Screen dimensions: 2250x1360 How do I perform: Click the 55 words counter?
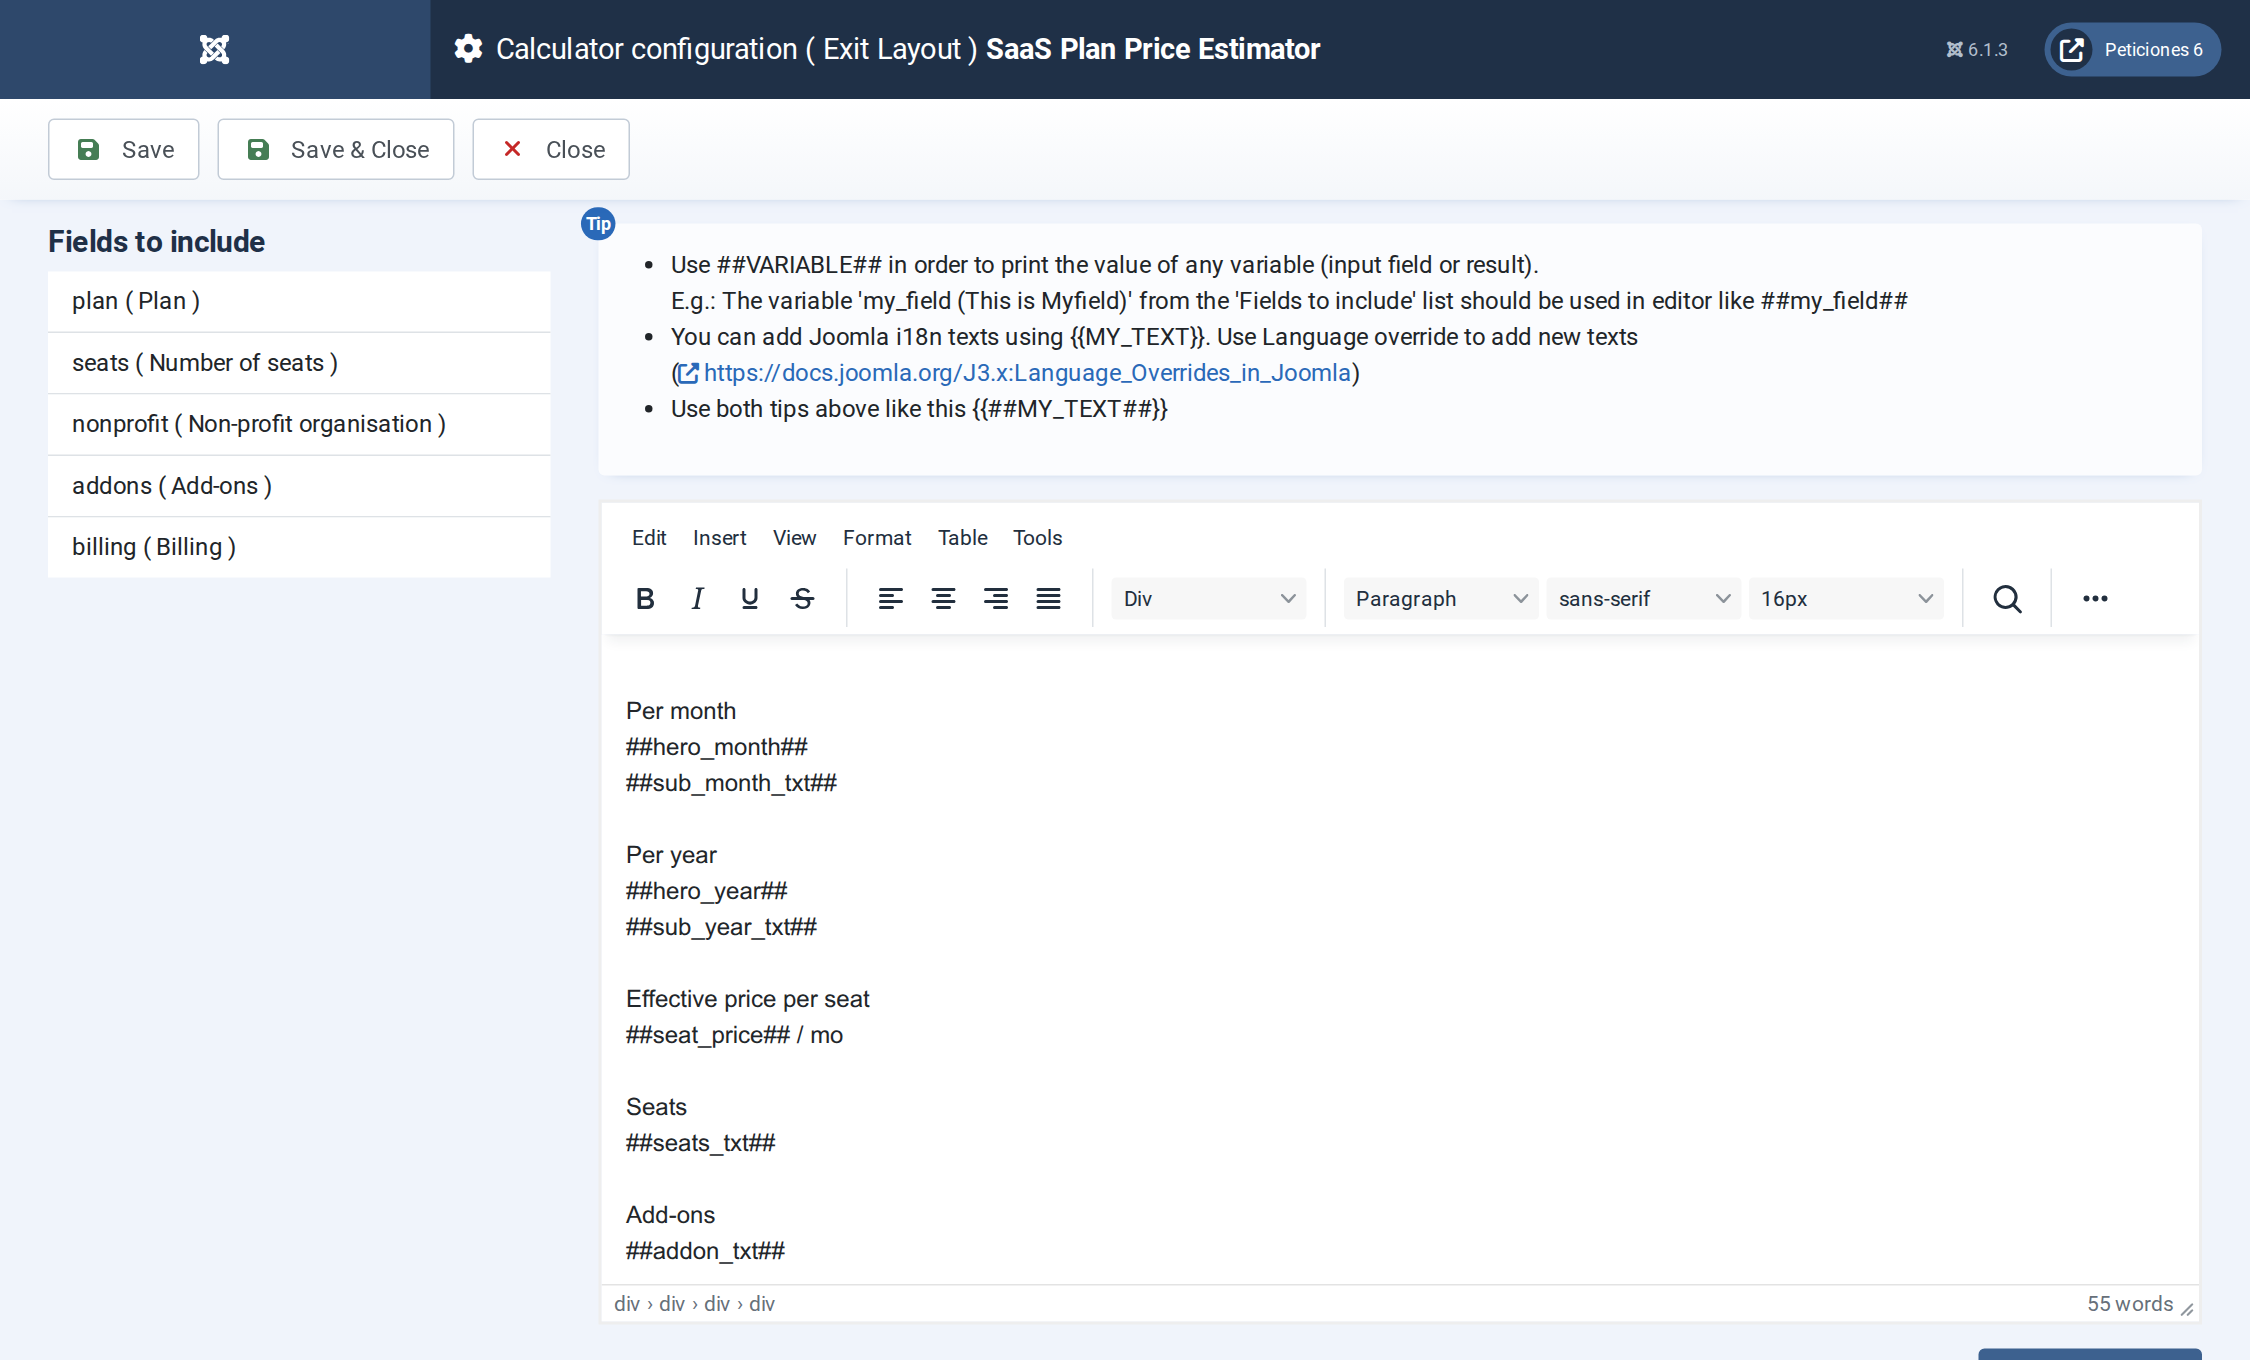coord(2130,1304)
